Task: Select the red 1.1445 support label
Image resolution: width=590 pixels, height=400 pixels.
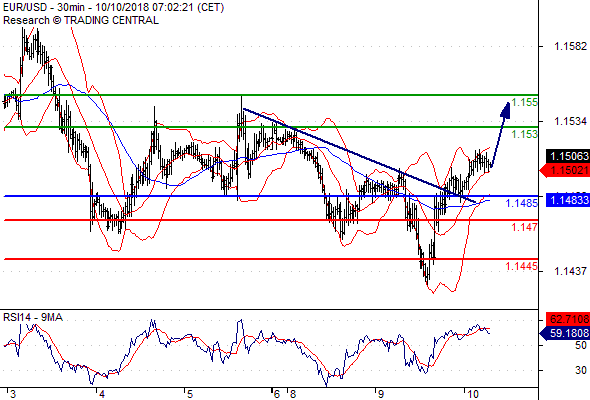Action: click(522, 266)
